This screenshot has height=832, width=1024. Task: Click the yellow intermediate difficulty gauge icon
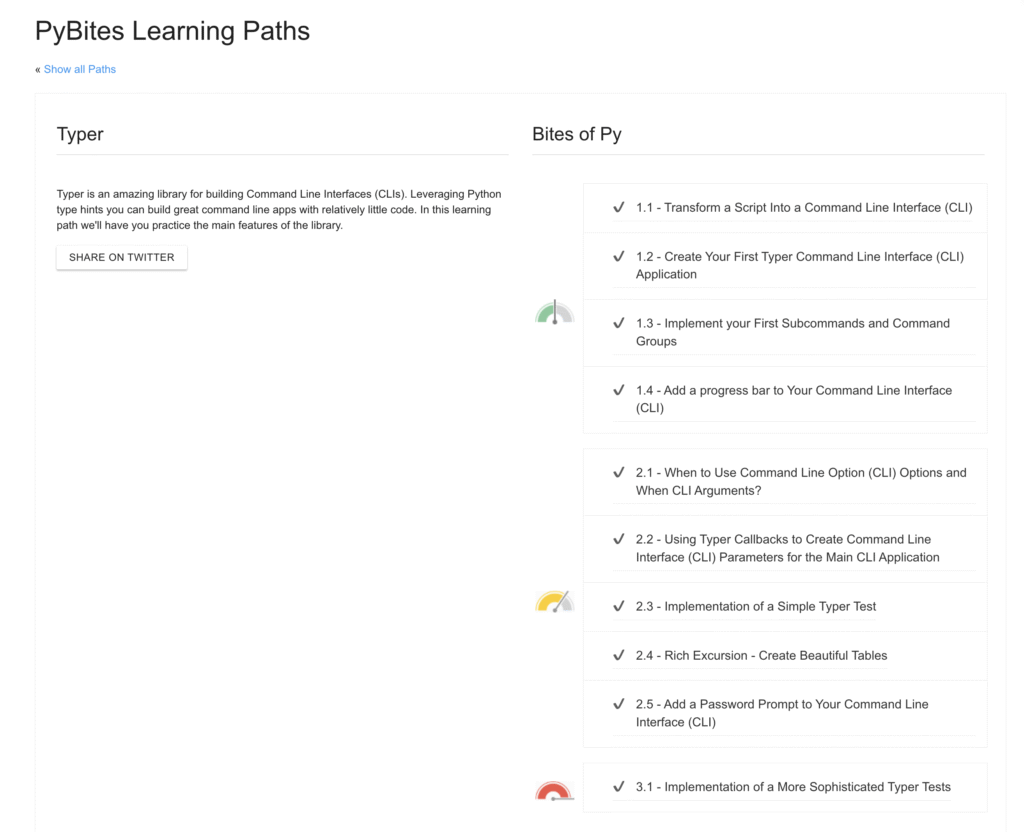click(x=554, y=602)
